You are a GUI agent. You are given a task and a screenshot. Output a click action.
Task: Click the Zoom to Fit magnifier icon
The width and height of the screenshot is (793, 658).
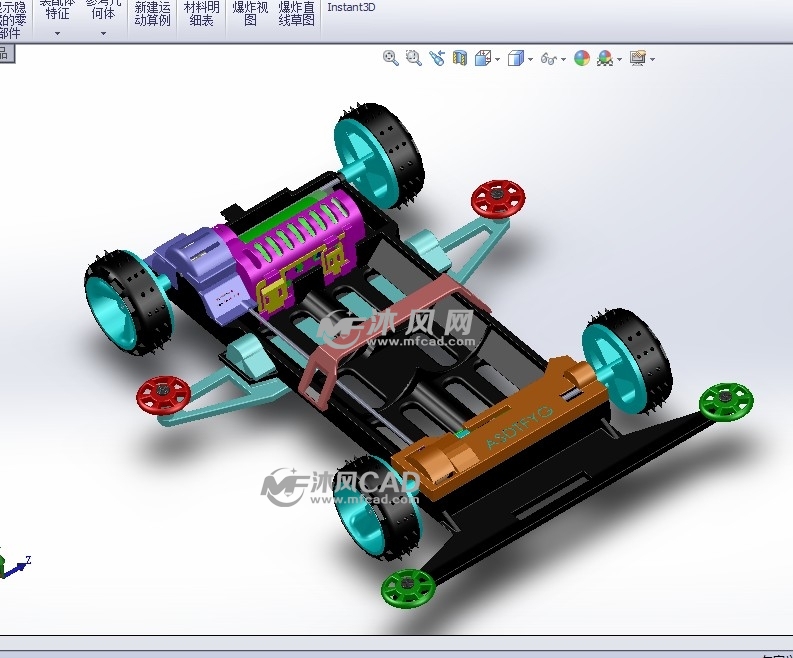point(390,59)
